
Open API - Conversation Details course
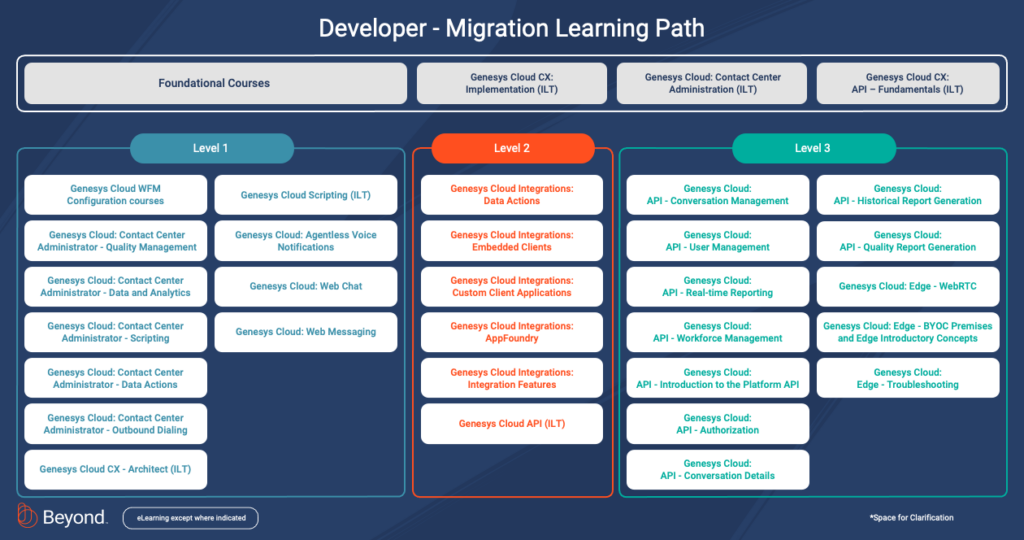tap(718, 469)
